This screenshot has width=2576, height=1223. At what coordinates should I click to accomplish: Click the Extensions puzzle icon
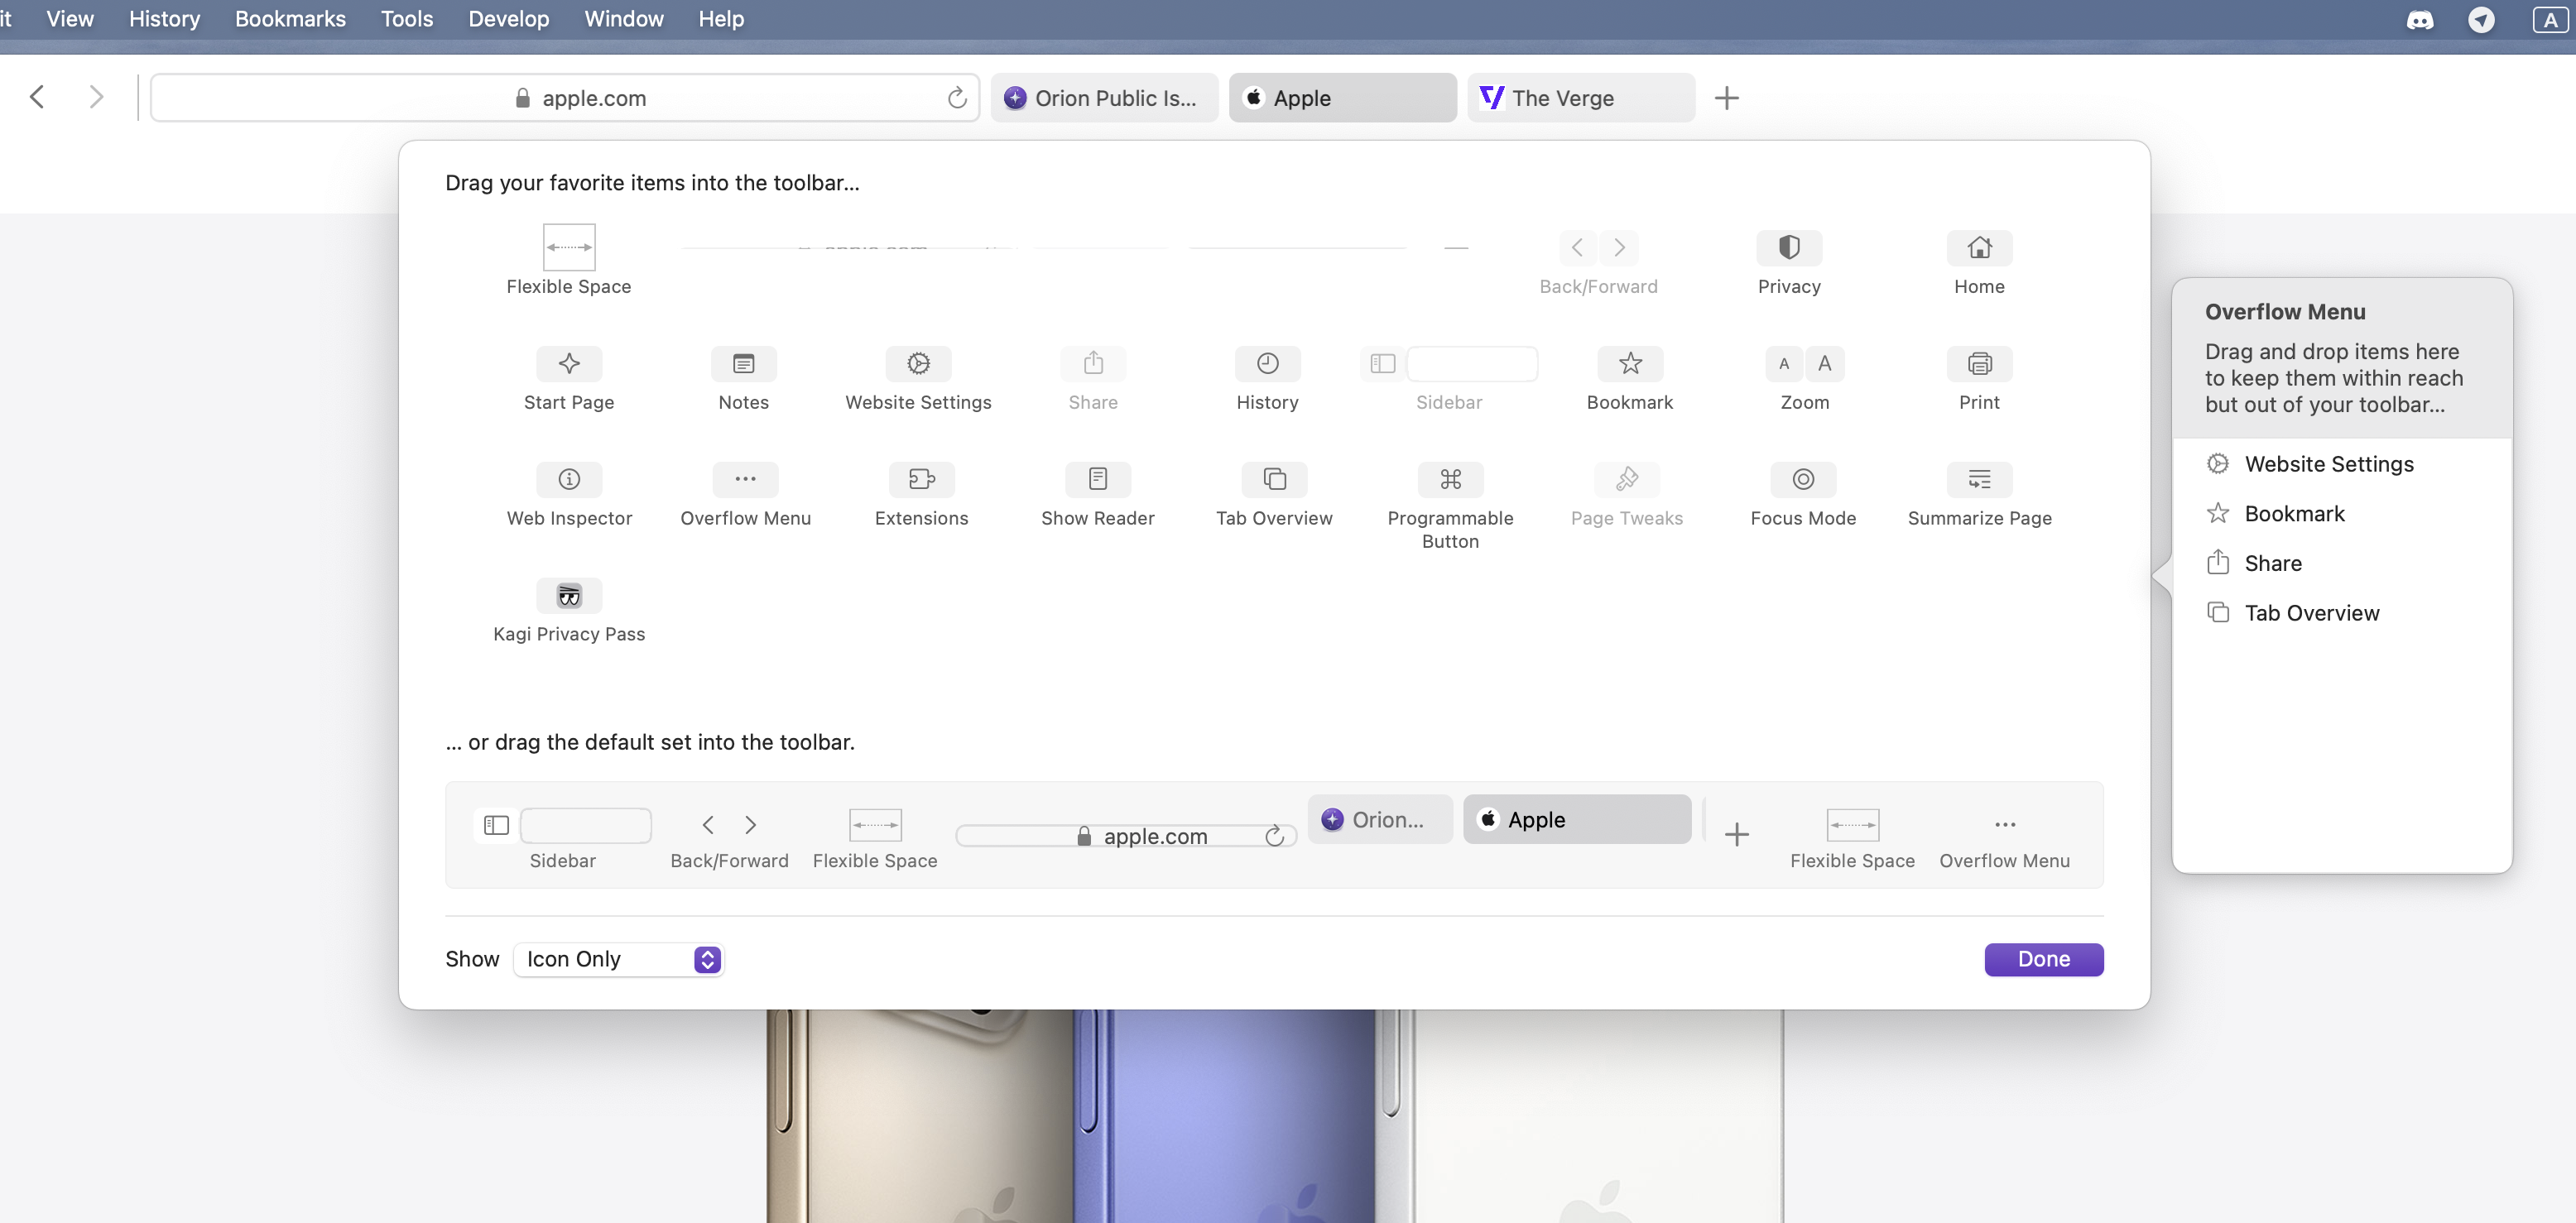point(921,479)
